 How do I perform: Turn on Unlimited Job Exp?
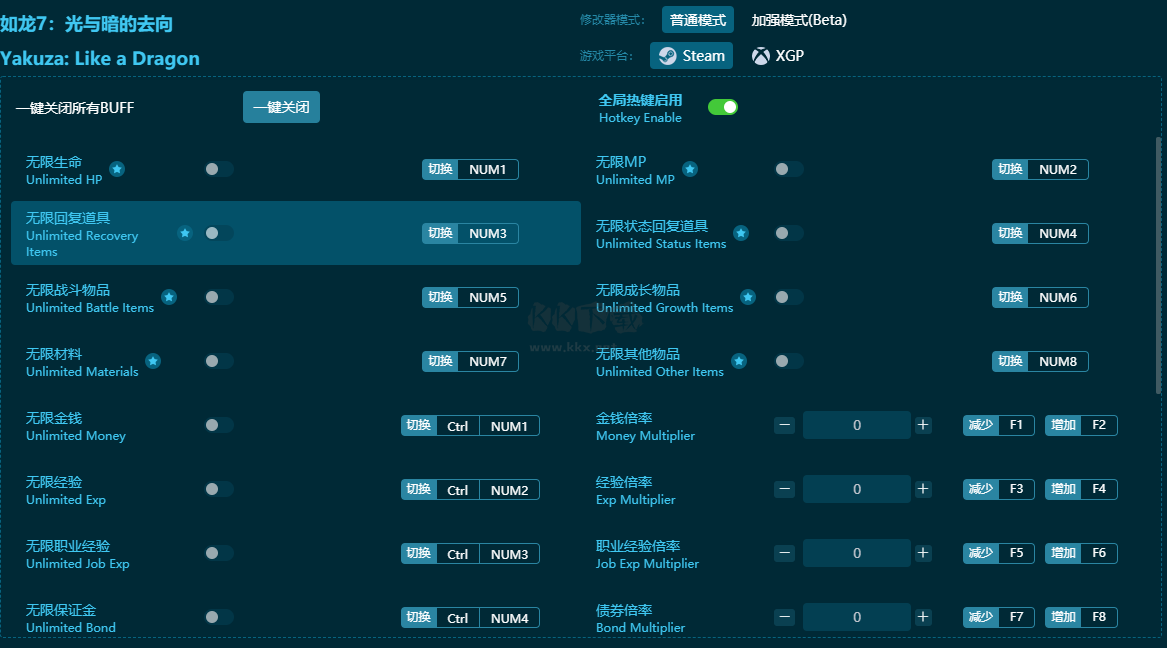[219, 553]
